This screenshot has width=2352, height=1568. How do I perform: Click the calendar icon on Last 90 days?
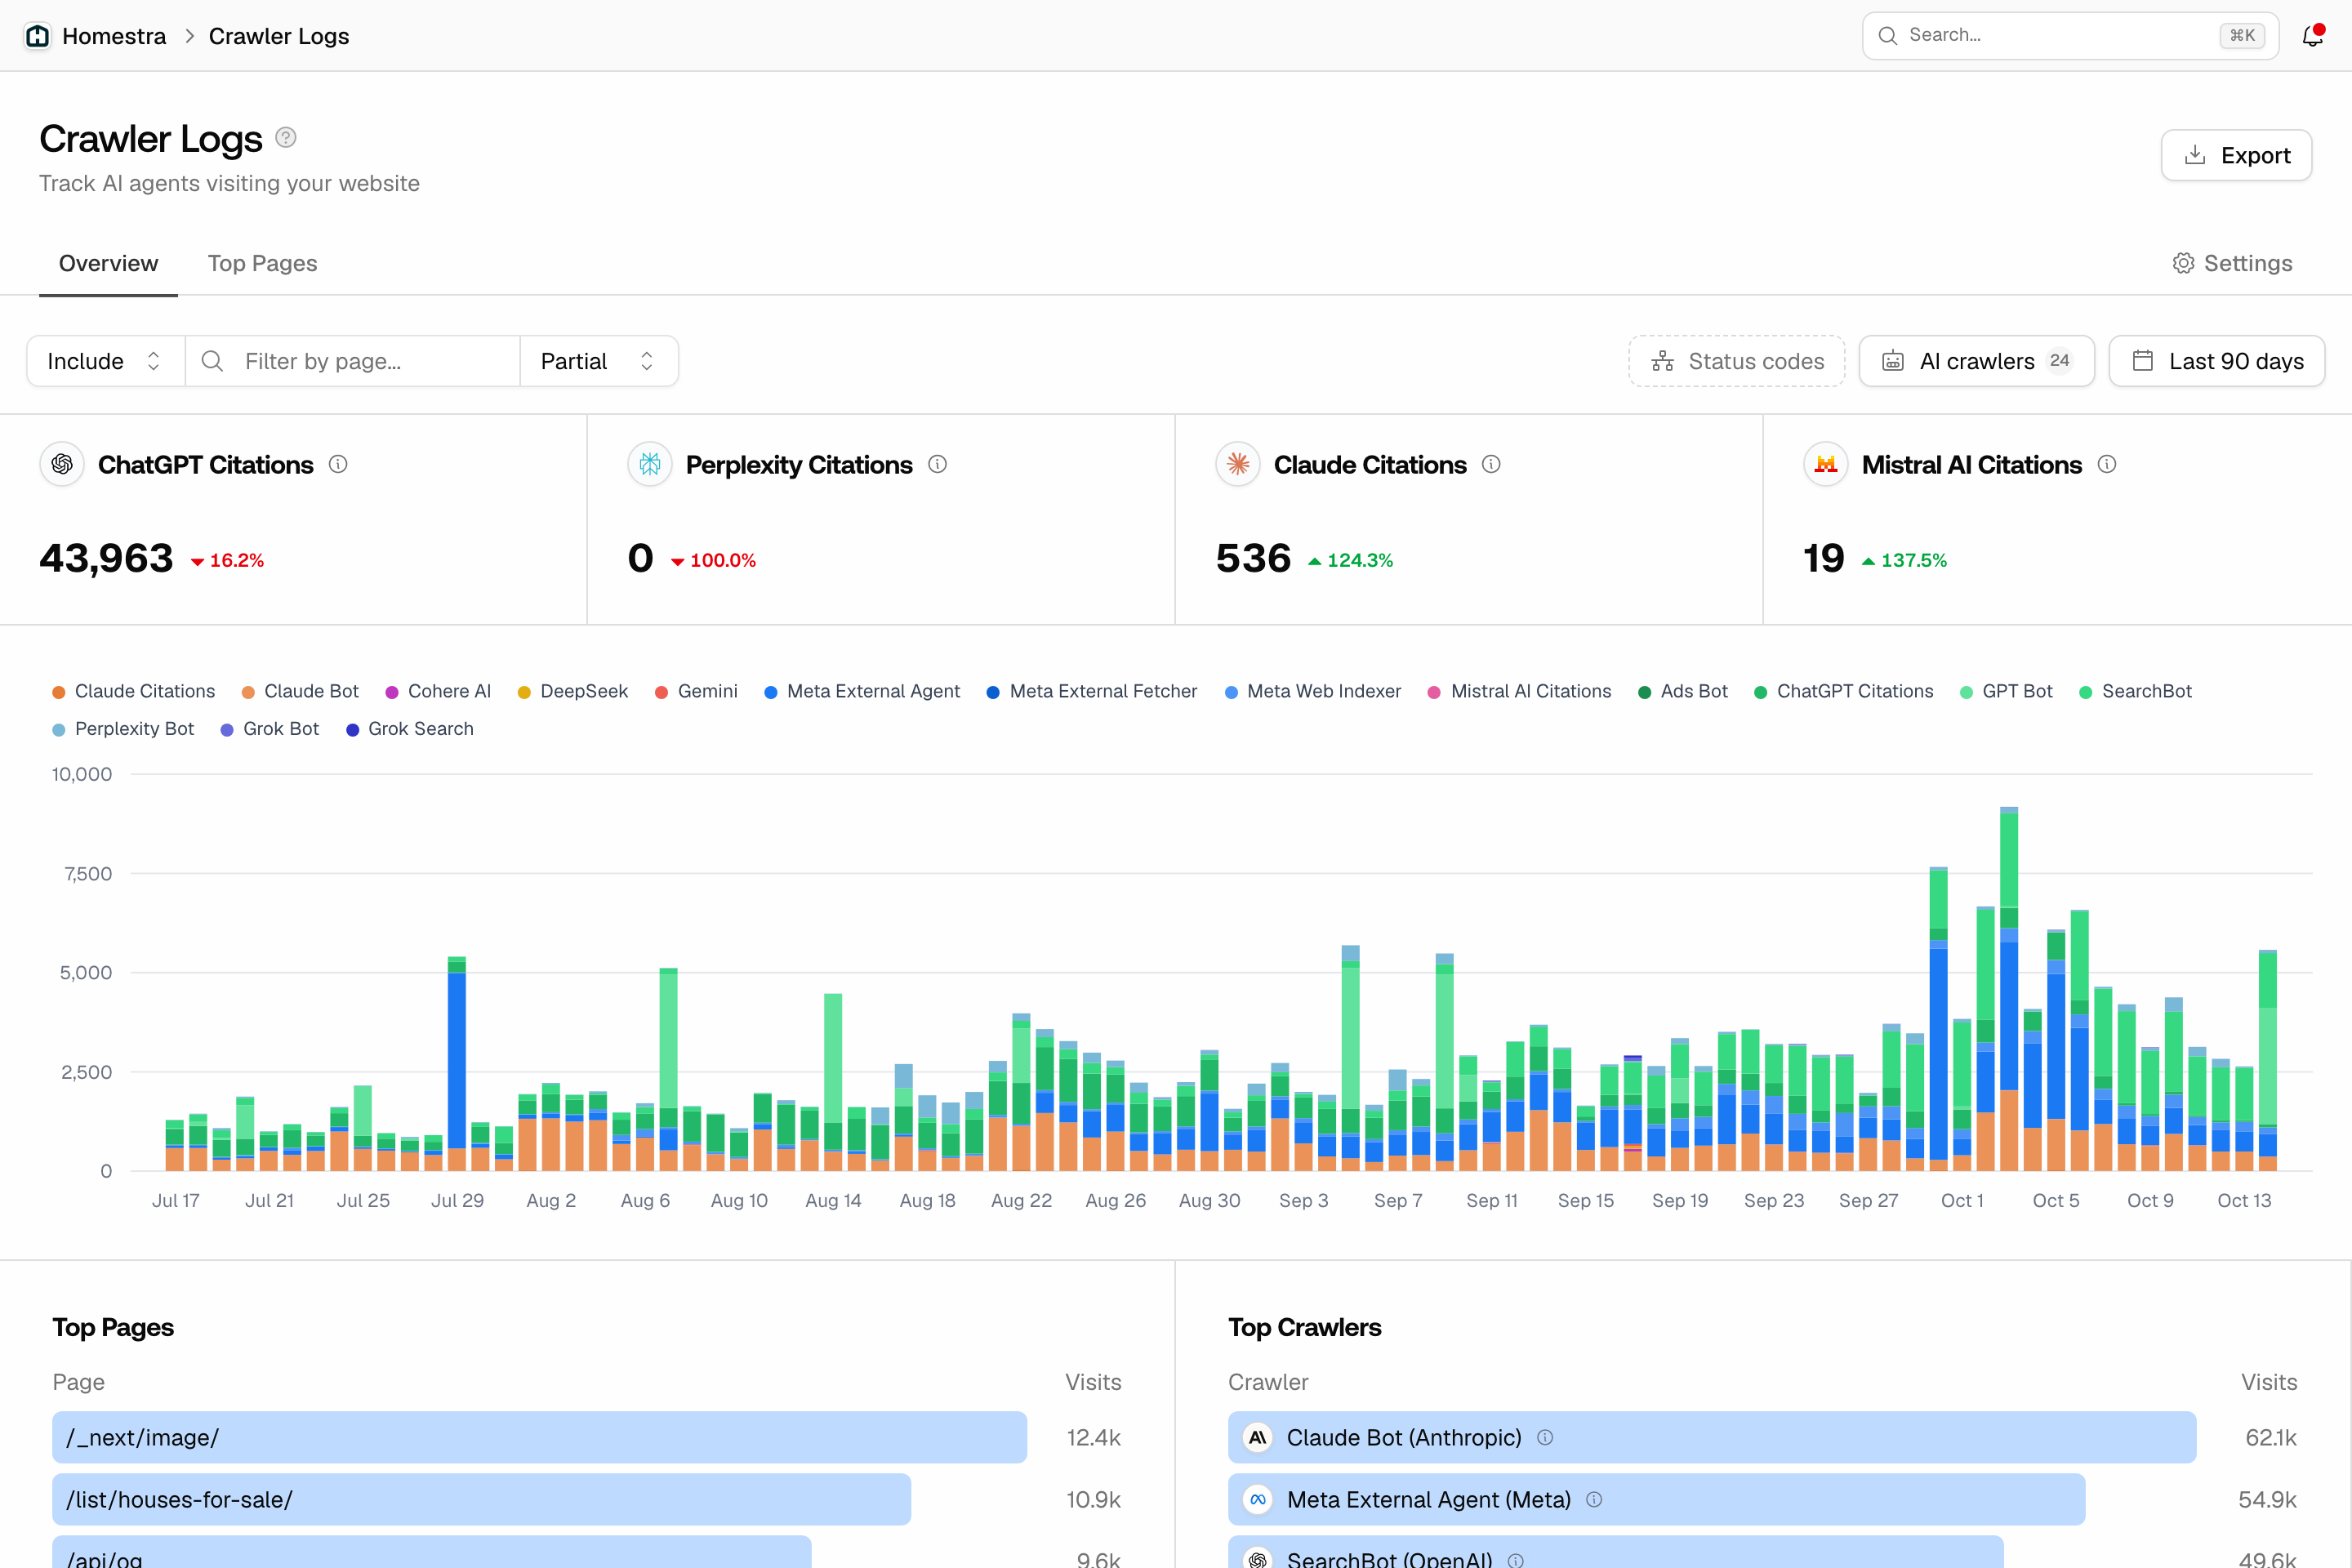[2142, 361]
